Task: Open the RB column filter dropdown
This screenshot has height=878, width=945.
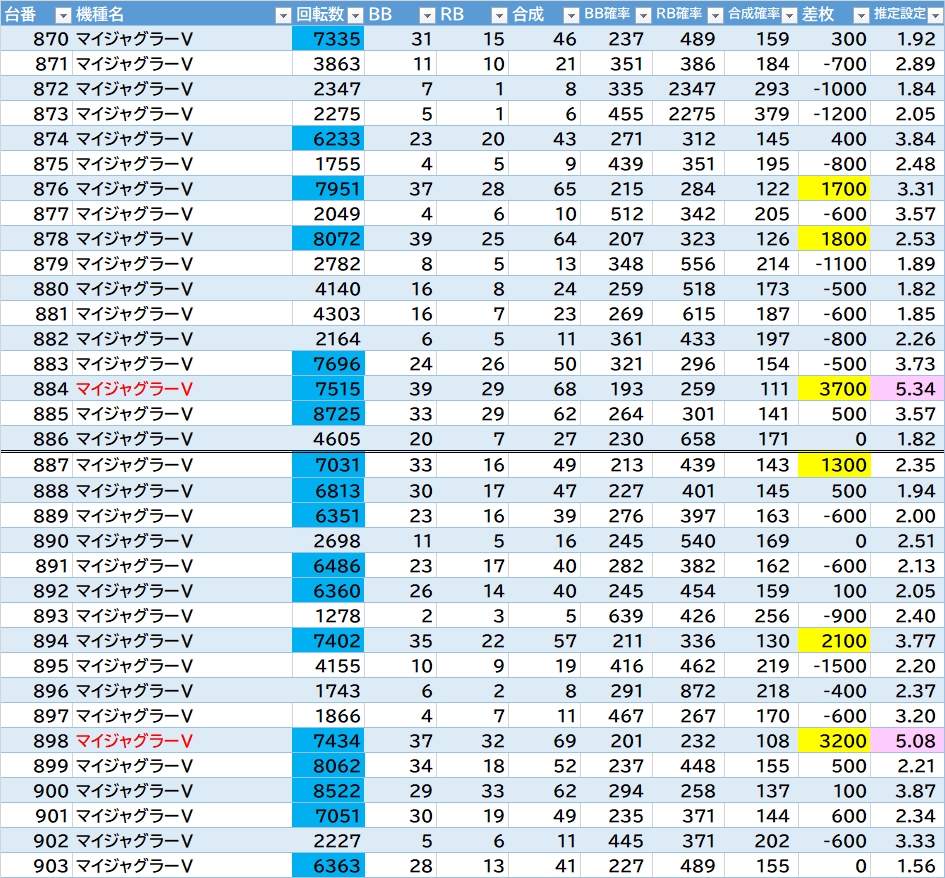Action: (499, 15)
